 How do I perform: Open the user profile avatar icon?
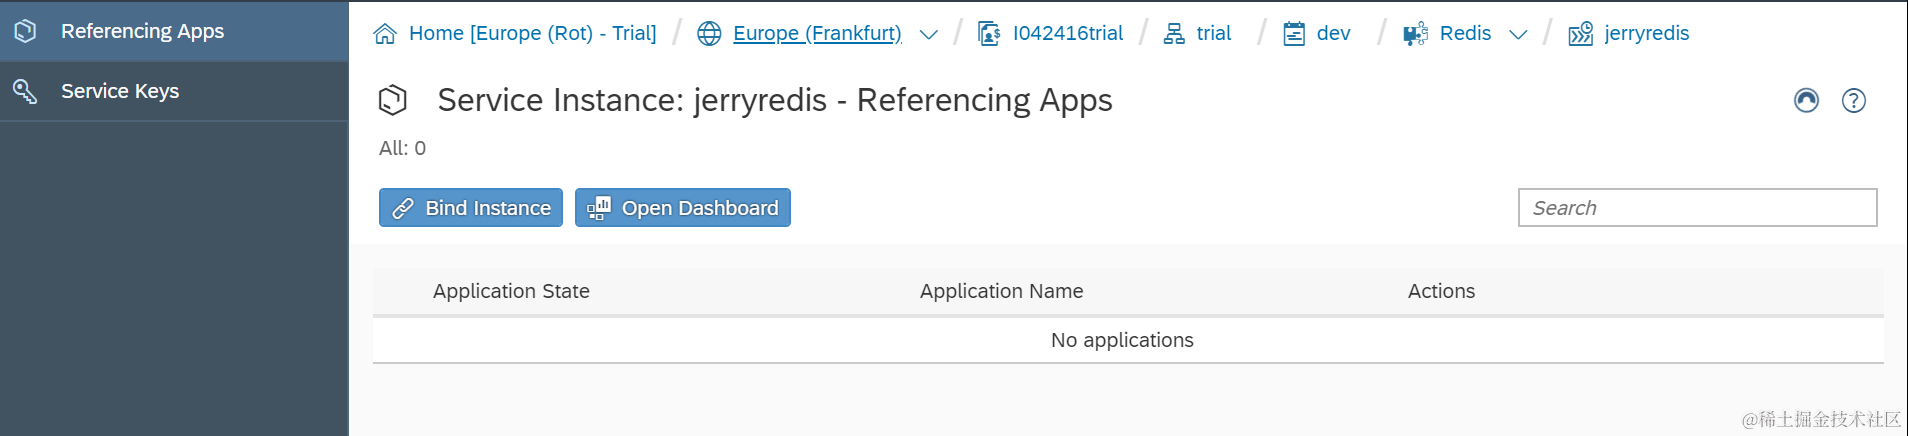click(x=1806, y=100)
